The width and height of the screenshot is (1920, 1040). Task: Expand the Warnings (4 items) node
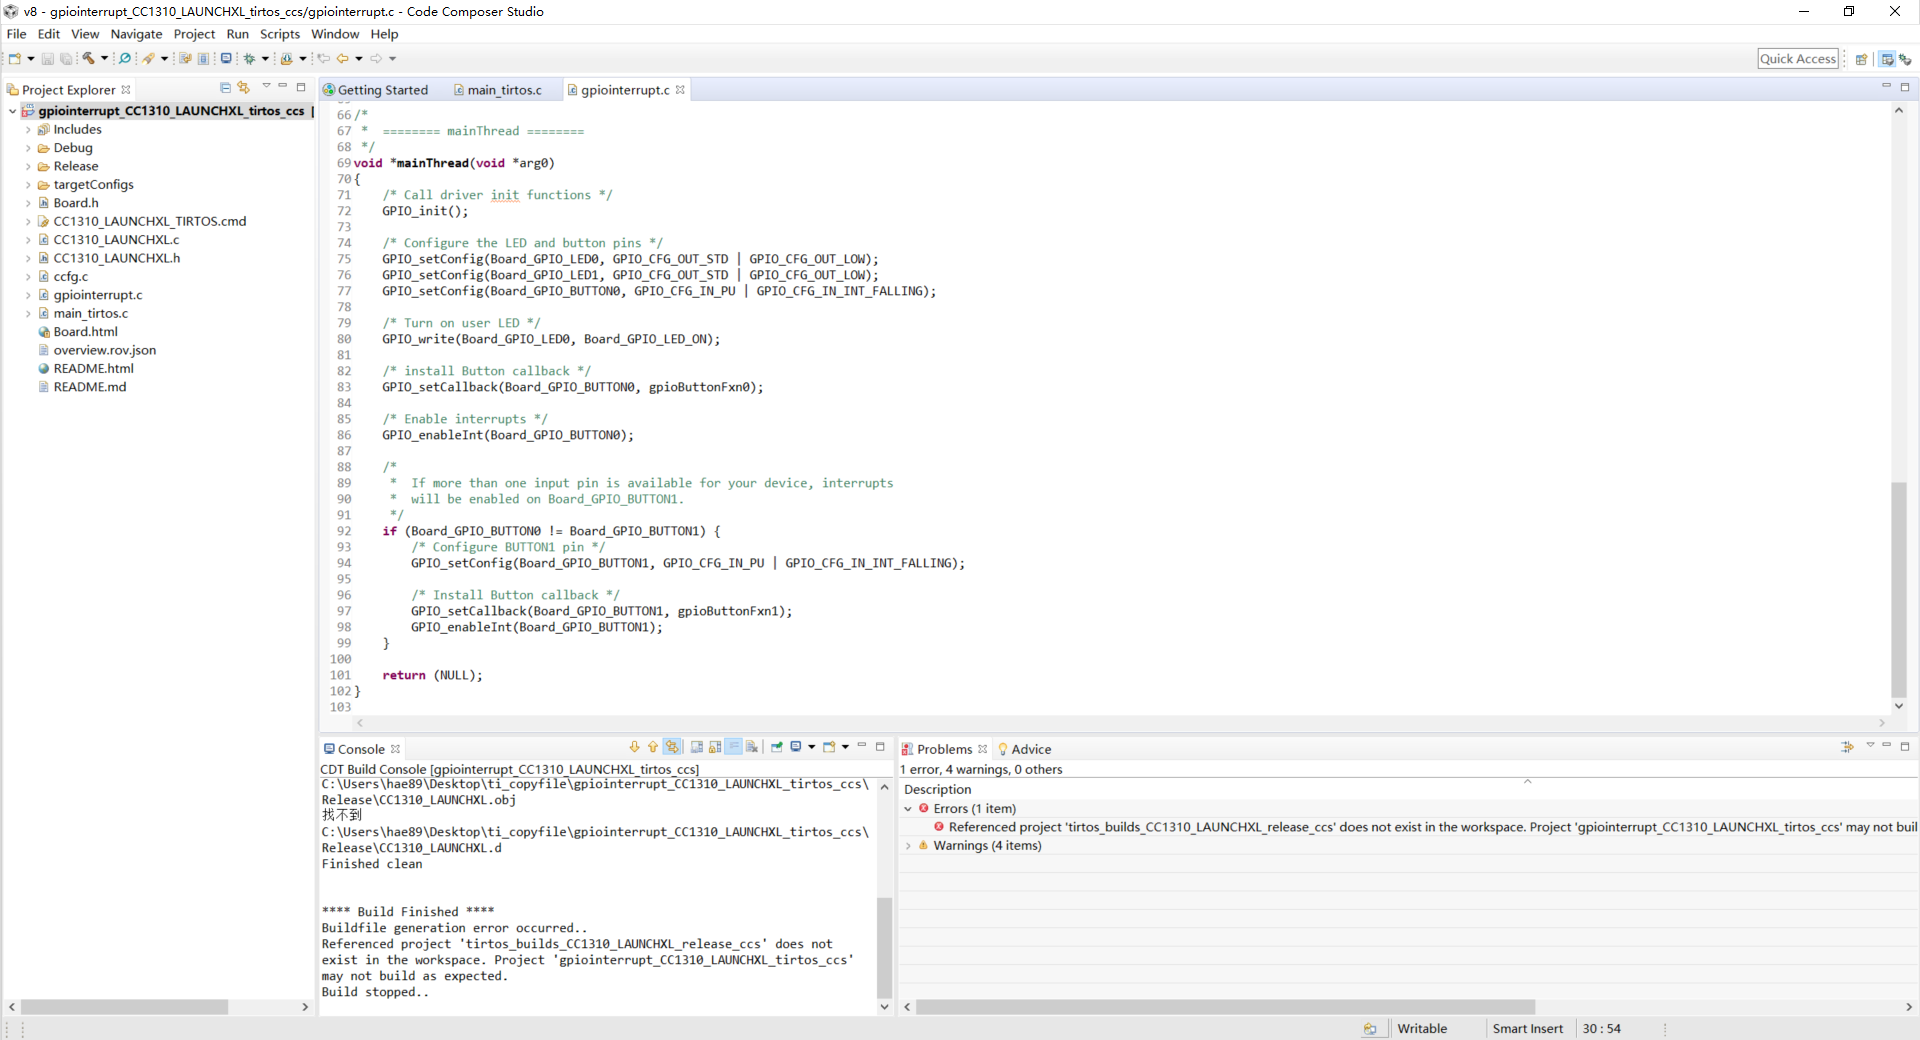[908, 846]
